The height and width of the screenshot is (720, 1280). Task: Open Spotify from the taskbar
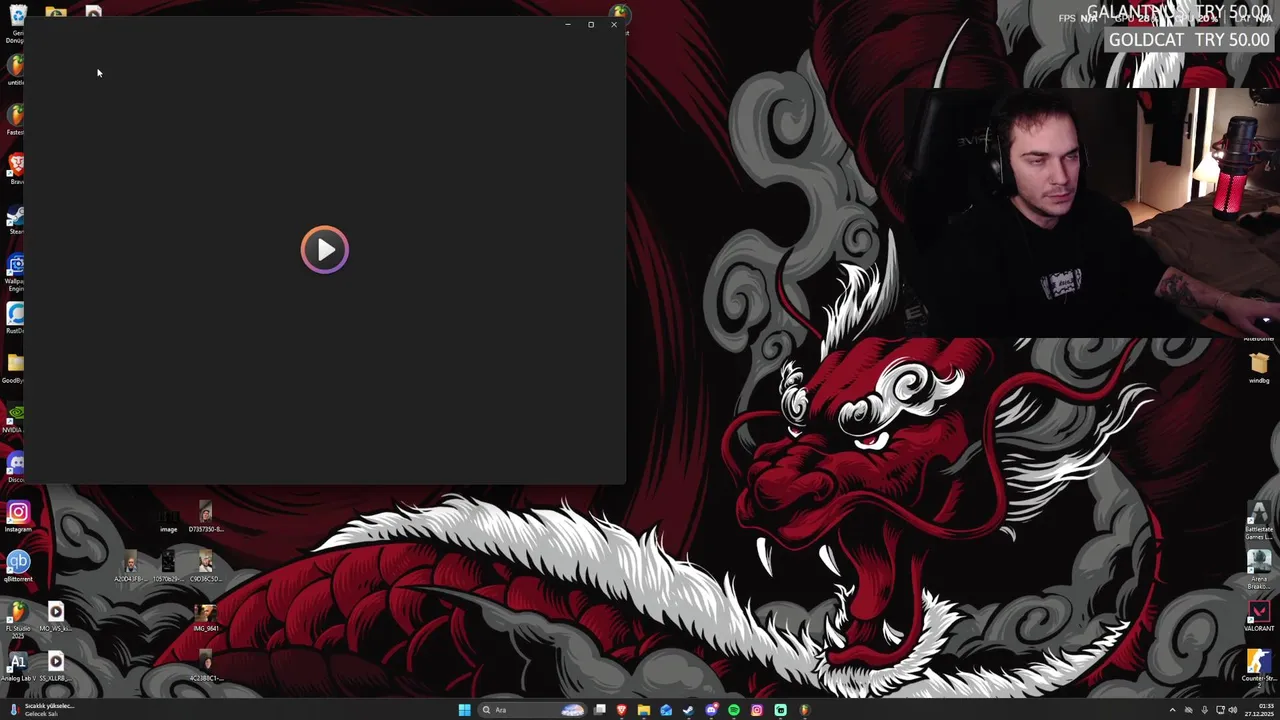coord(734,710)
